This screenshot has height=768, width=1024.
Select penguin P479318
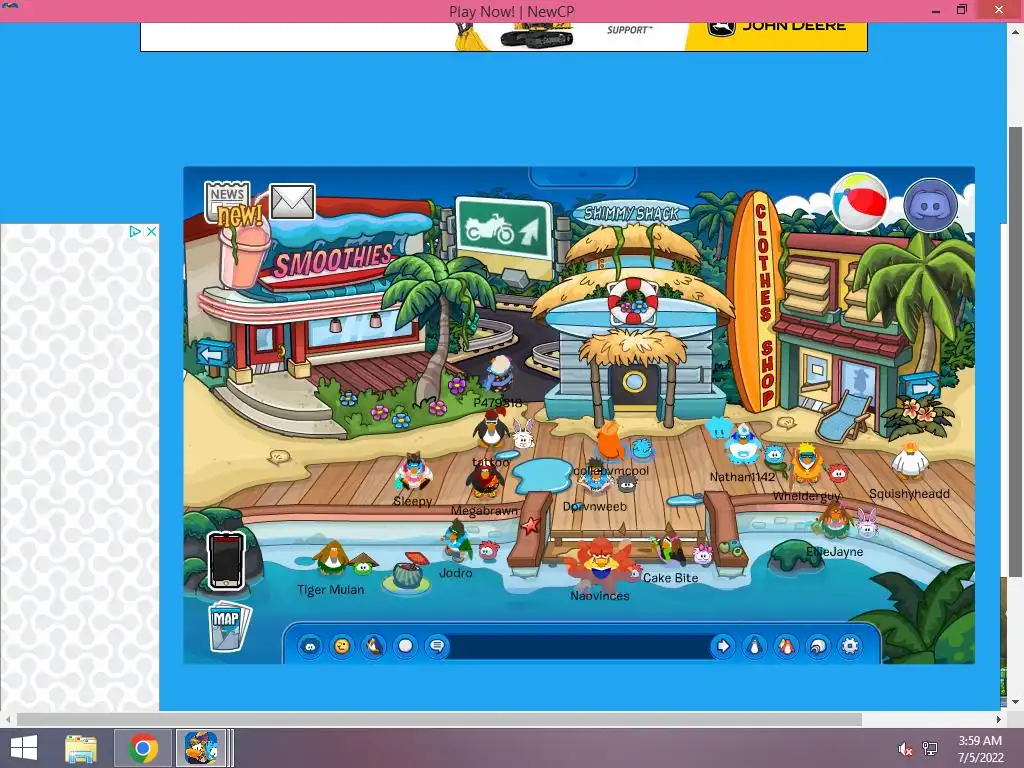click(498, 374)
